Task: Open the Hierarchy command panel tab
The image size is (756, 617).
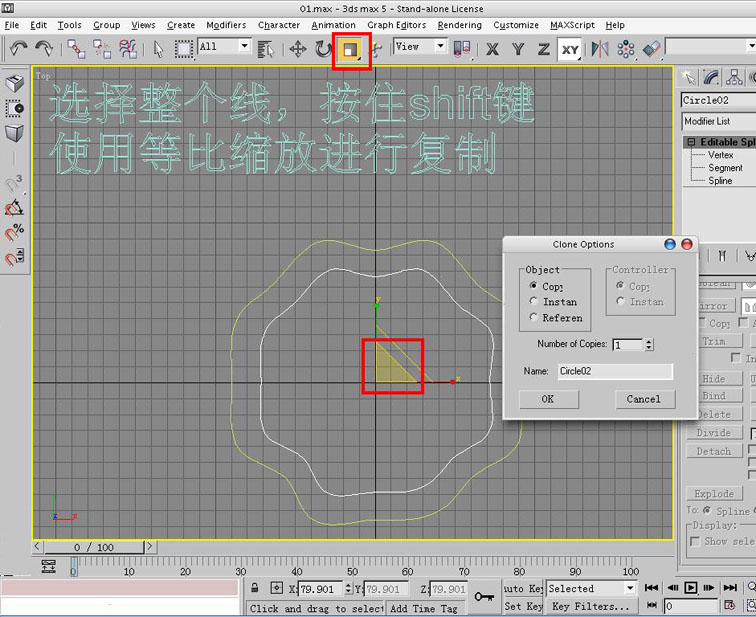Action: [734, 77]
